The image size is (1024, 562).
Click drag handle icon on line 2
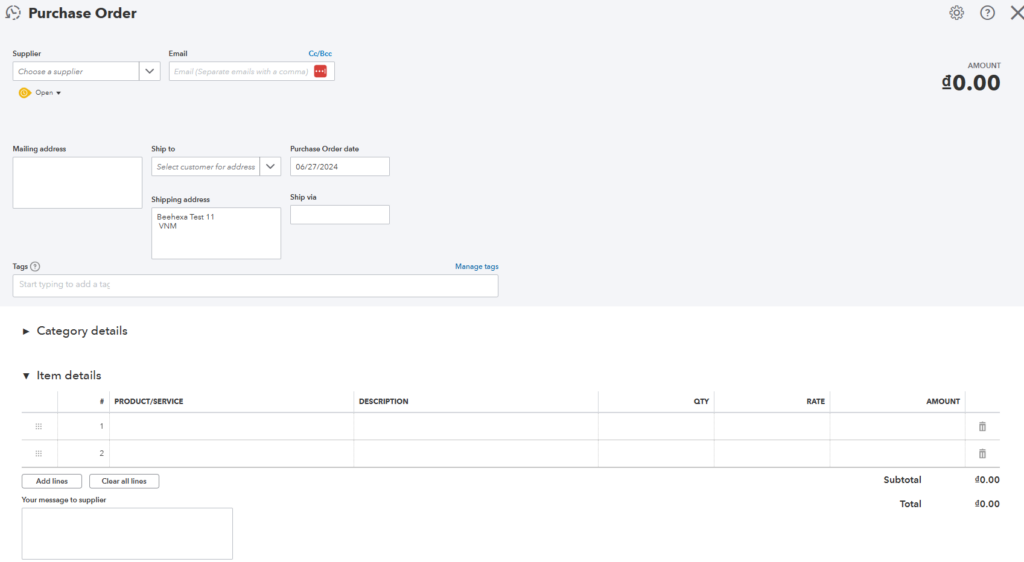point(39,454)
